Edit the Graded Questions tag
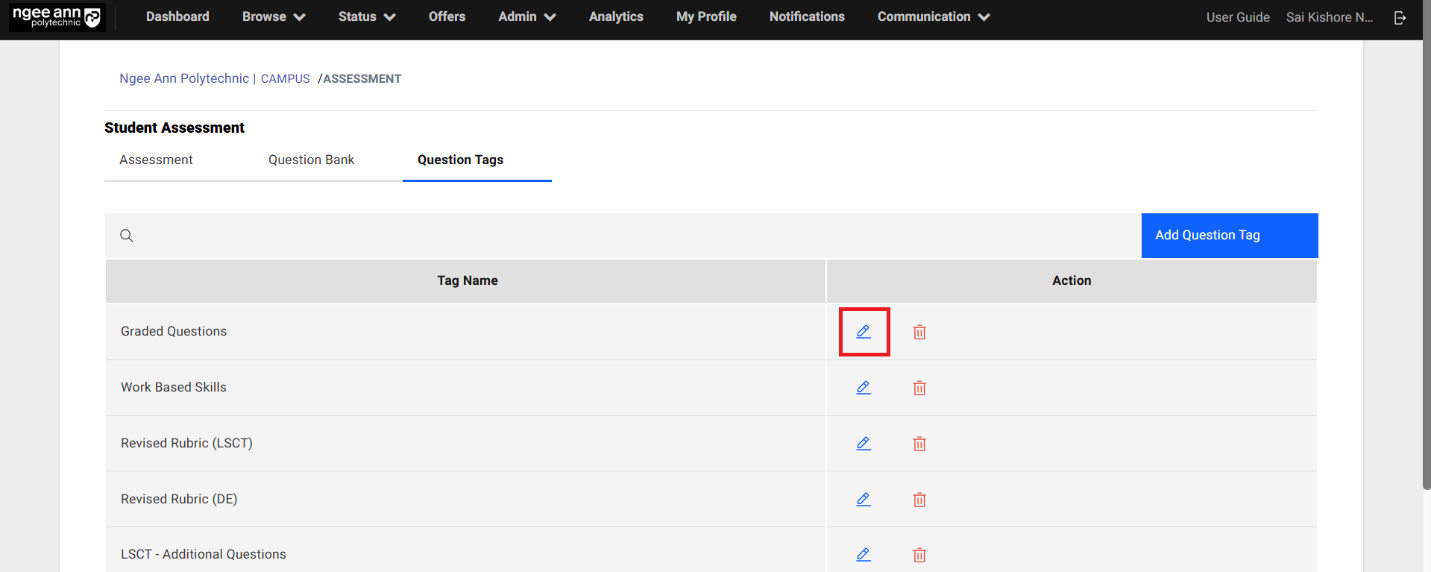Image resolution: width=1431 pixels, height=572 pixels. pos(863,332)
